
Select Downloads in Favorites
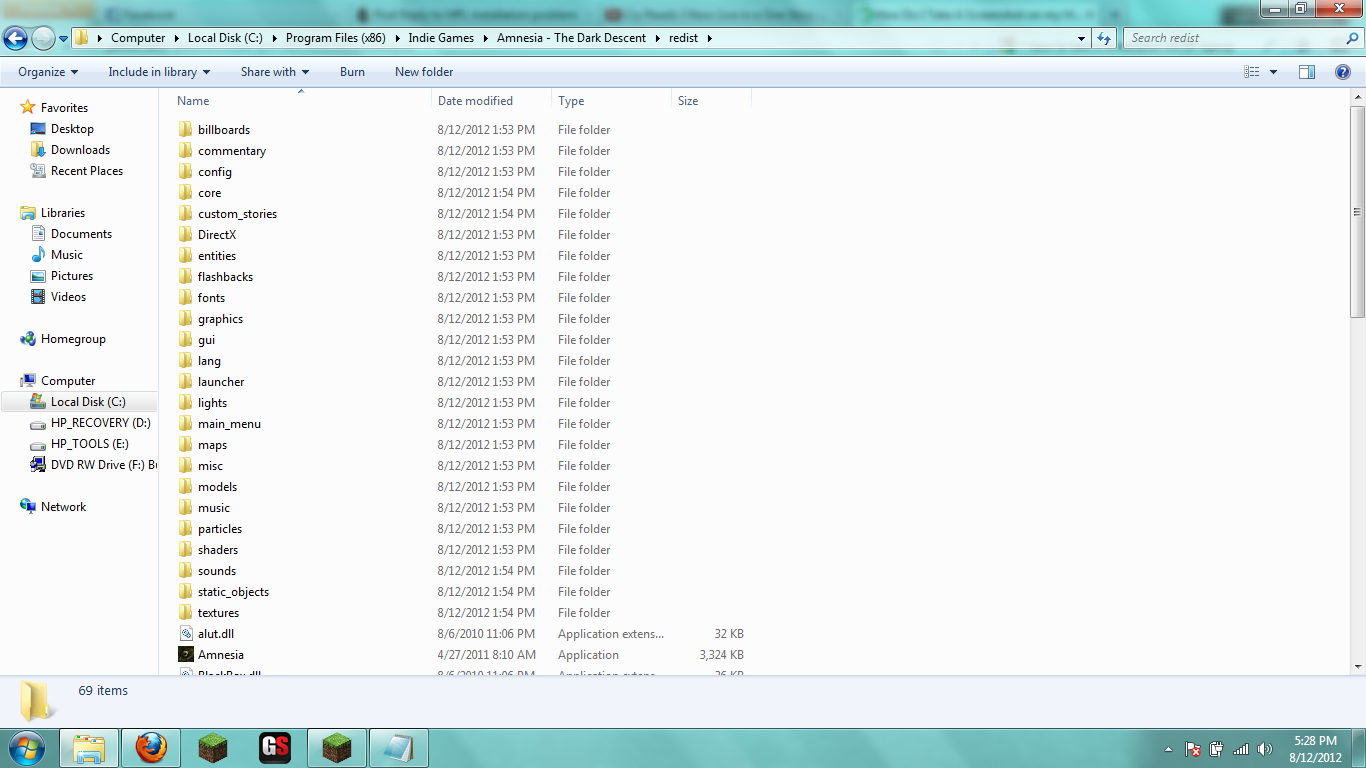click(80, 150)
